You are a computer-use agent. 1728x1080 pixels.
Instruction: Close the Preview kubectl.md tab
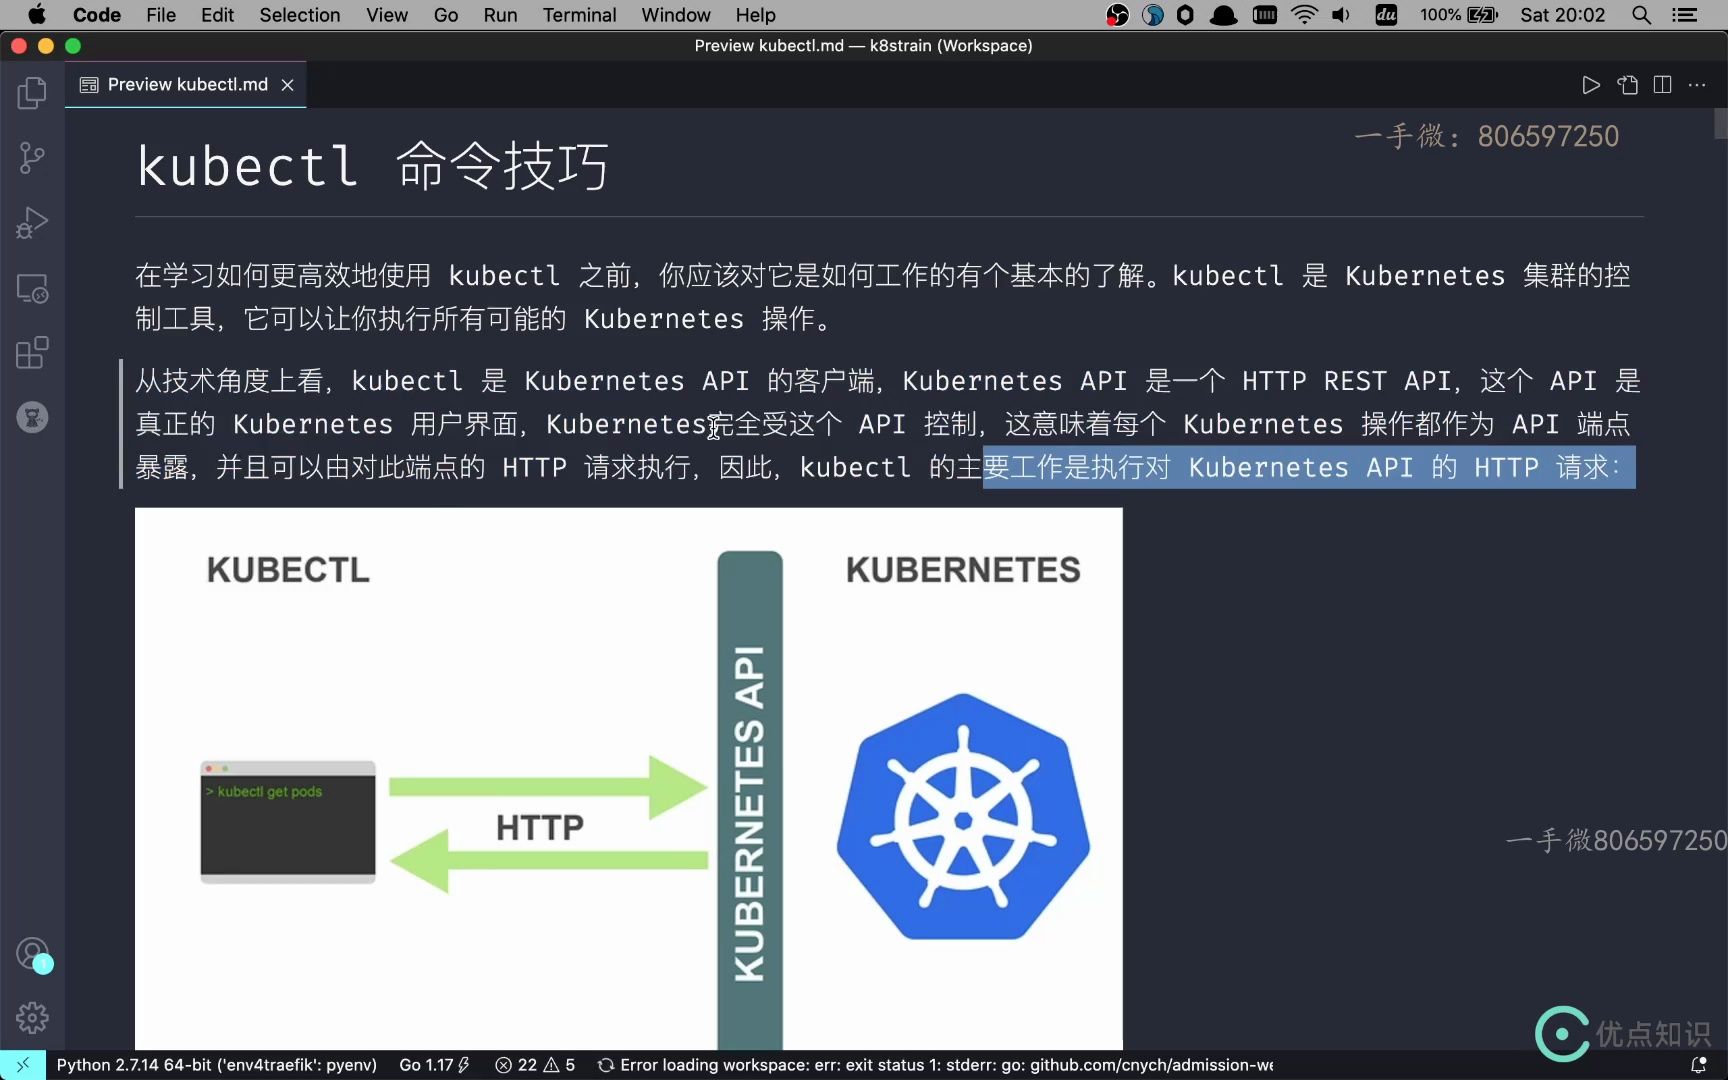(287, 85)
